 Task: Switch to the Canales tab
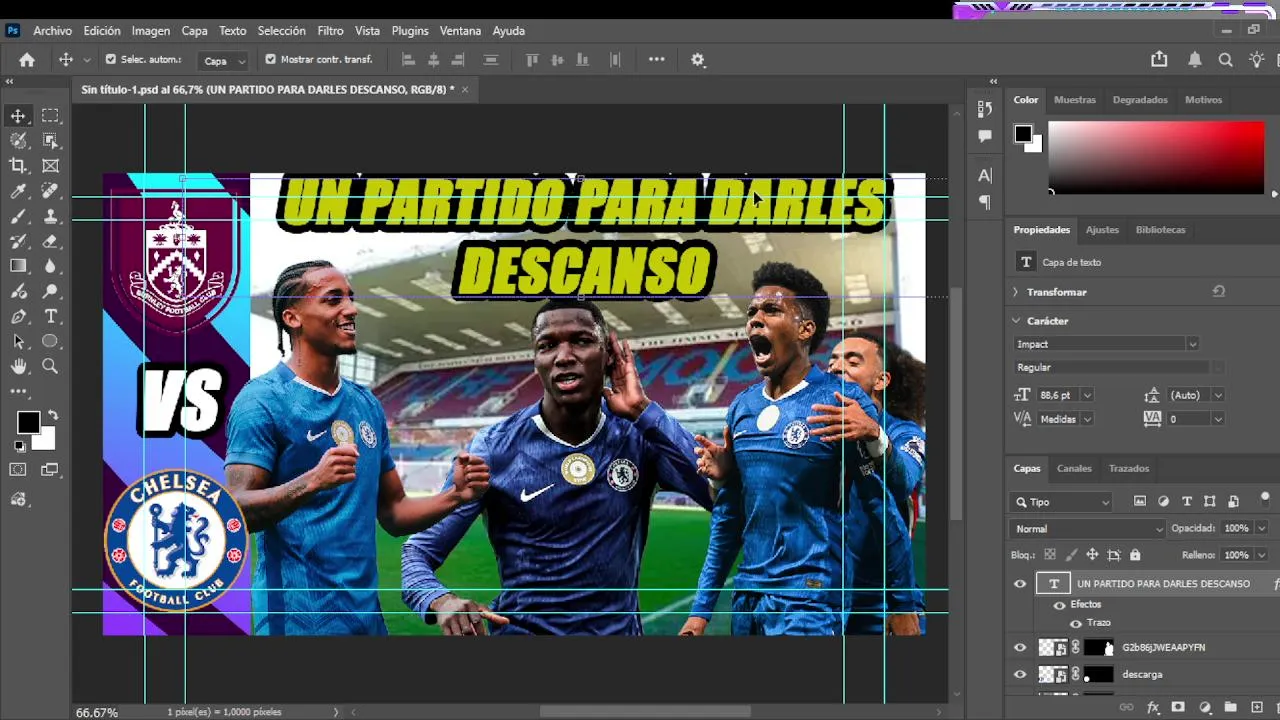[1074, 468]
